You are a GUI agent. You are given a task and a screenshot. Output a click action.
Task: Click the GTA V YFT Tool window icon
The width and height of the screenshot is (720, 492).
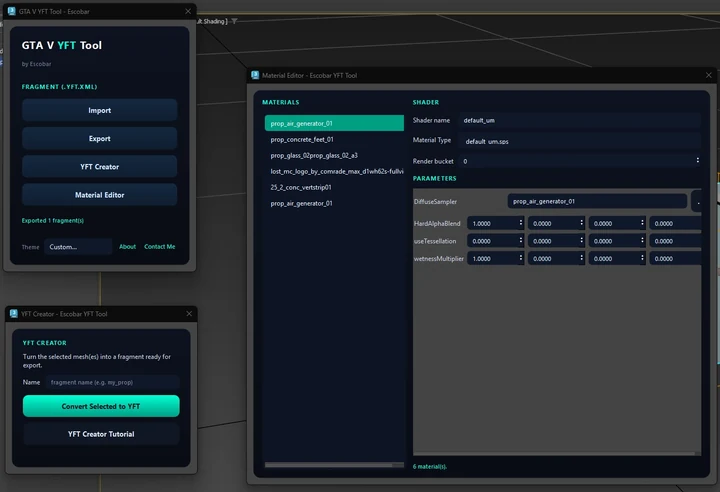coord(11,11)
